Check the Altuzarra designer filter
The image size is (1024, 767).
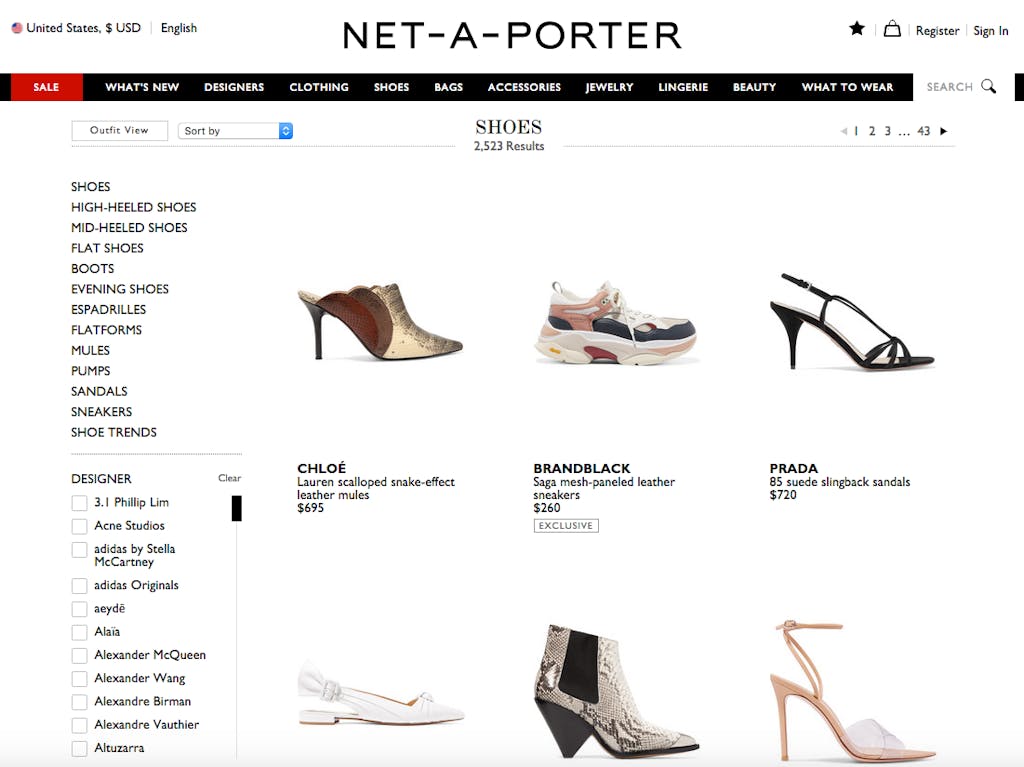click(79, 749)
